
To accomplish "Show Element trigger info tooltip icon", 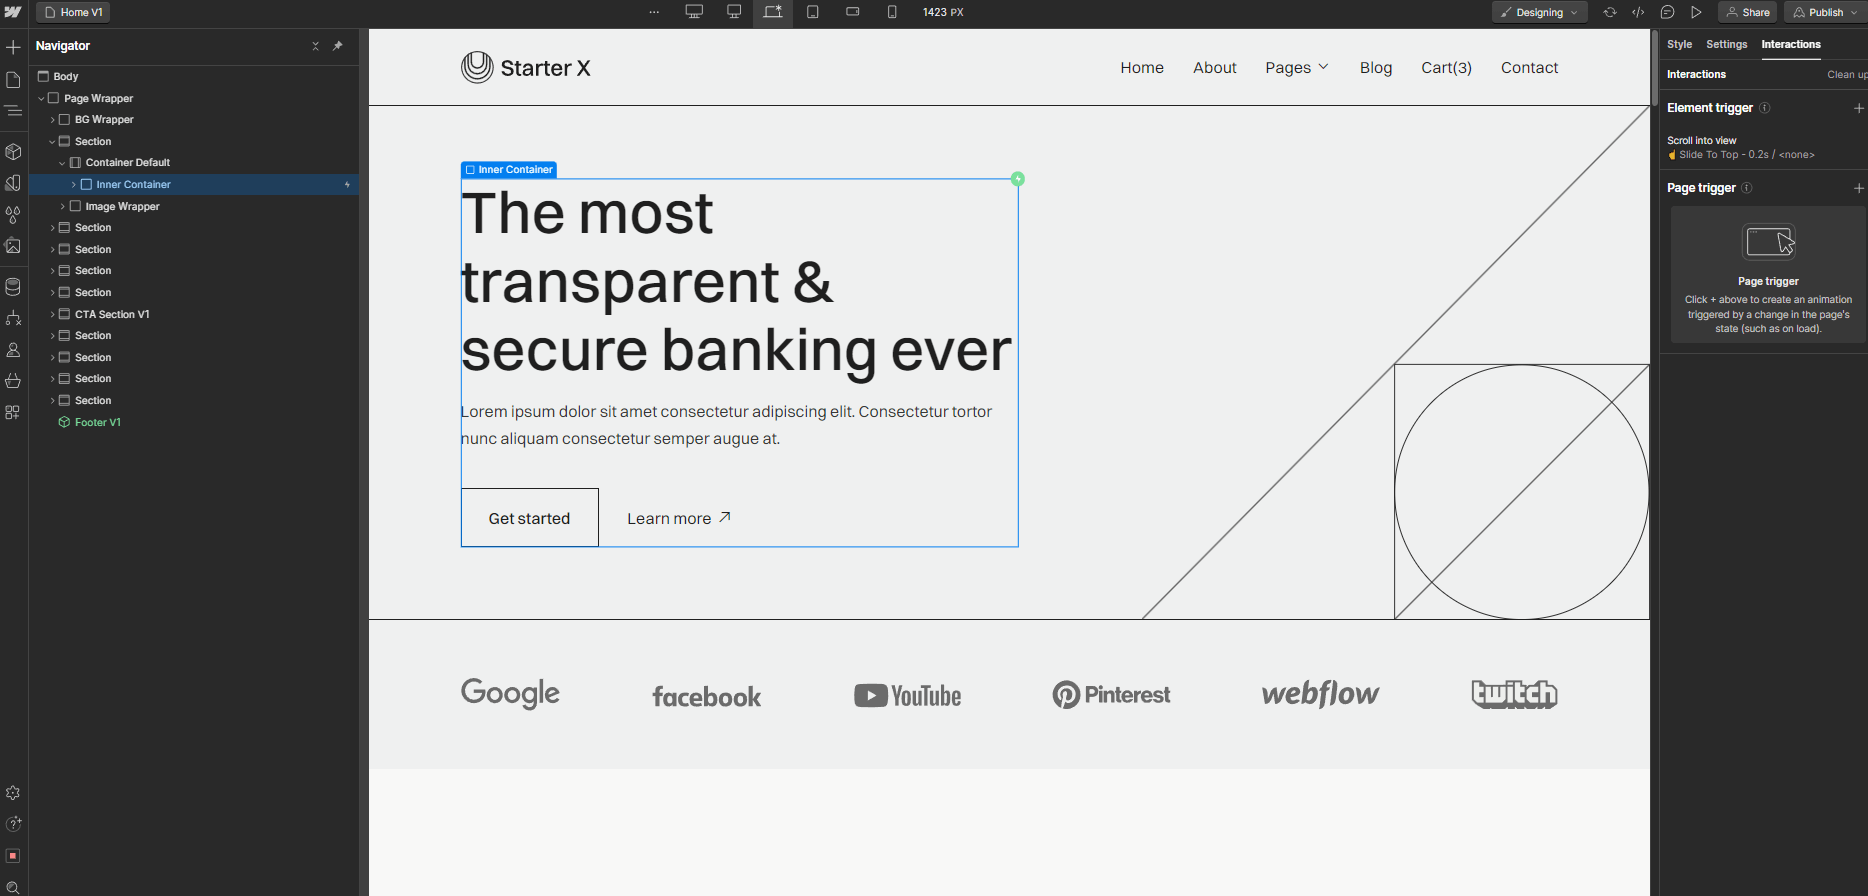I will pos(1765,108).
